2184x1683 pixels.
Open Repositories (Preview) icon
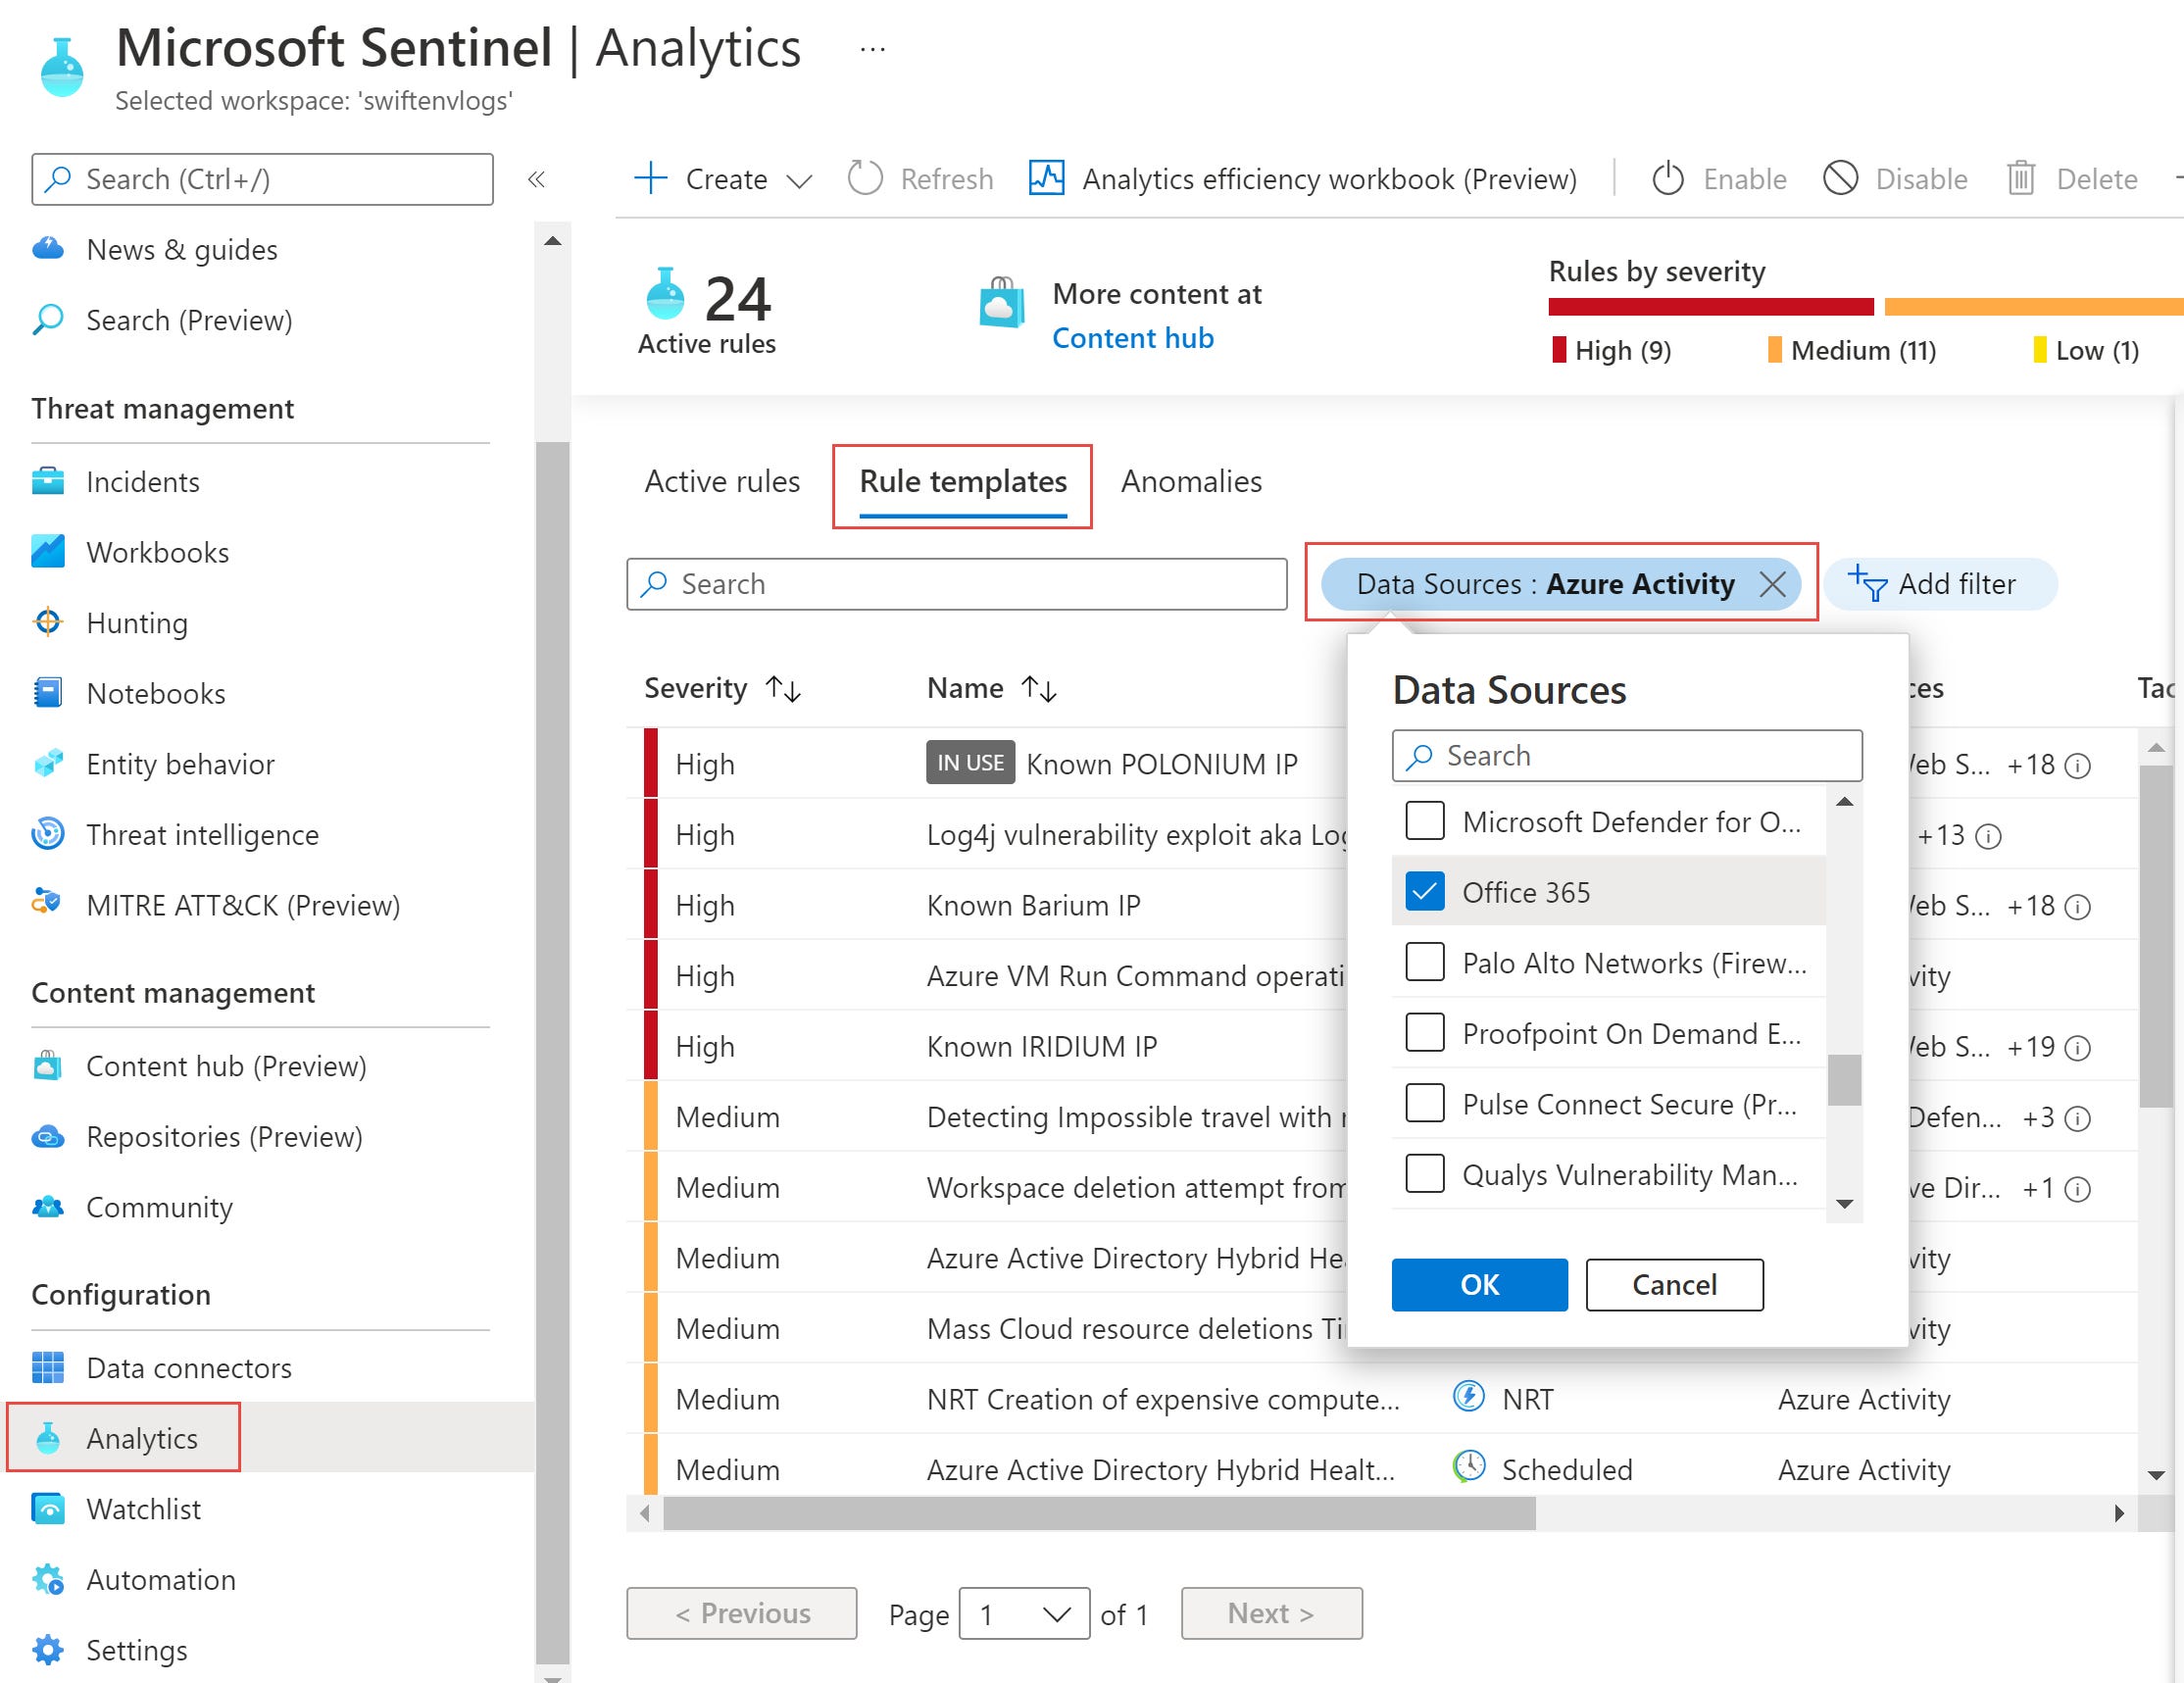click(48, 1137)
